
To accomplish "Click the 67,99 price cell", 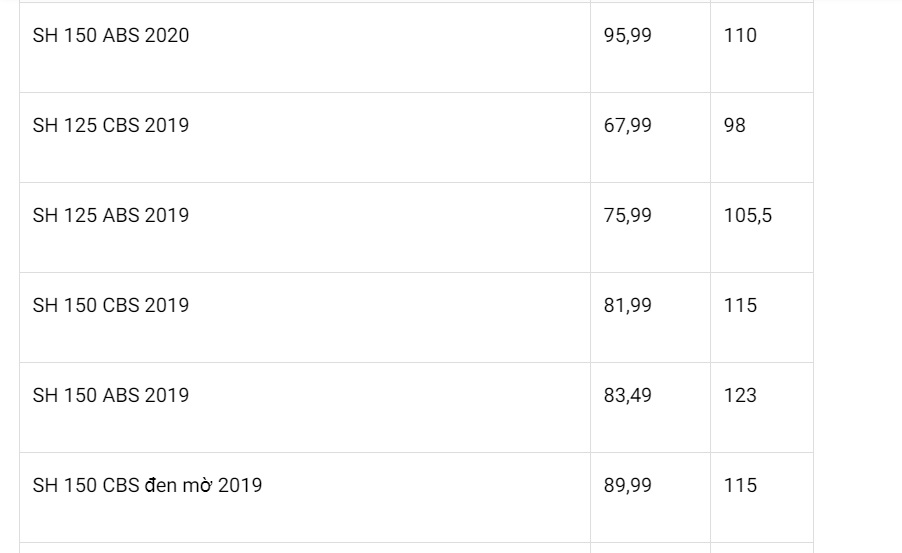I will [x=627, y=126].
